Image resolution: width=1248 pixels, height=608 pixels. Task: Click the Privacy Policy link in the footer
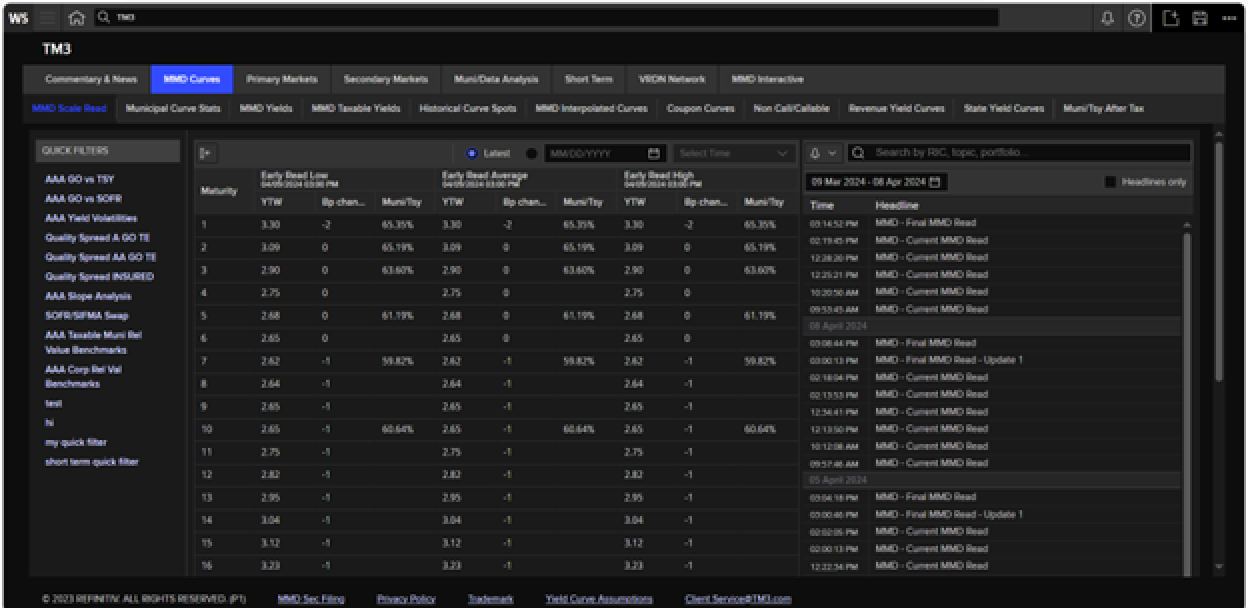(x=405, y=597)
